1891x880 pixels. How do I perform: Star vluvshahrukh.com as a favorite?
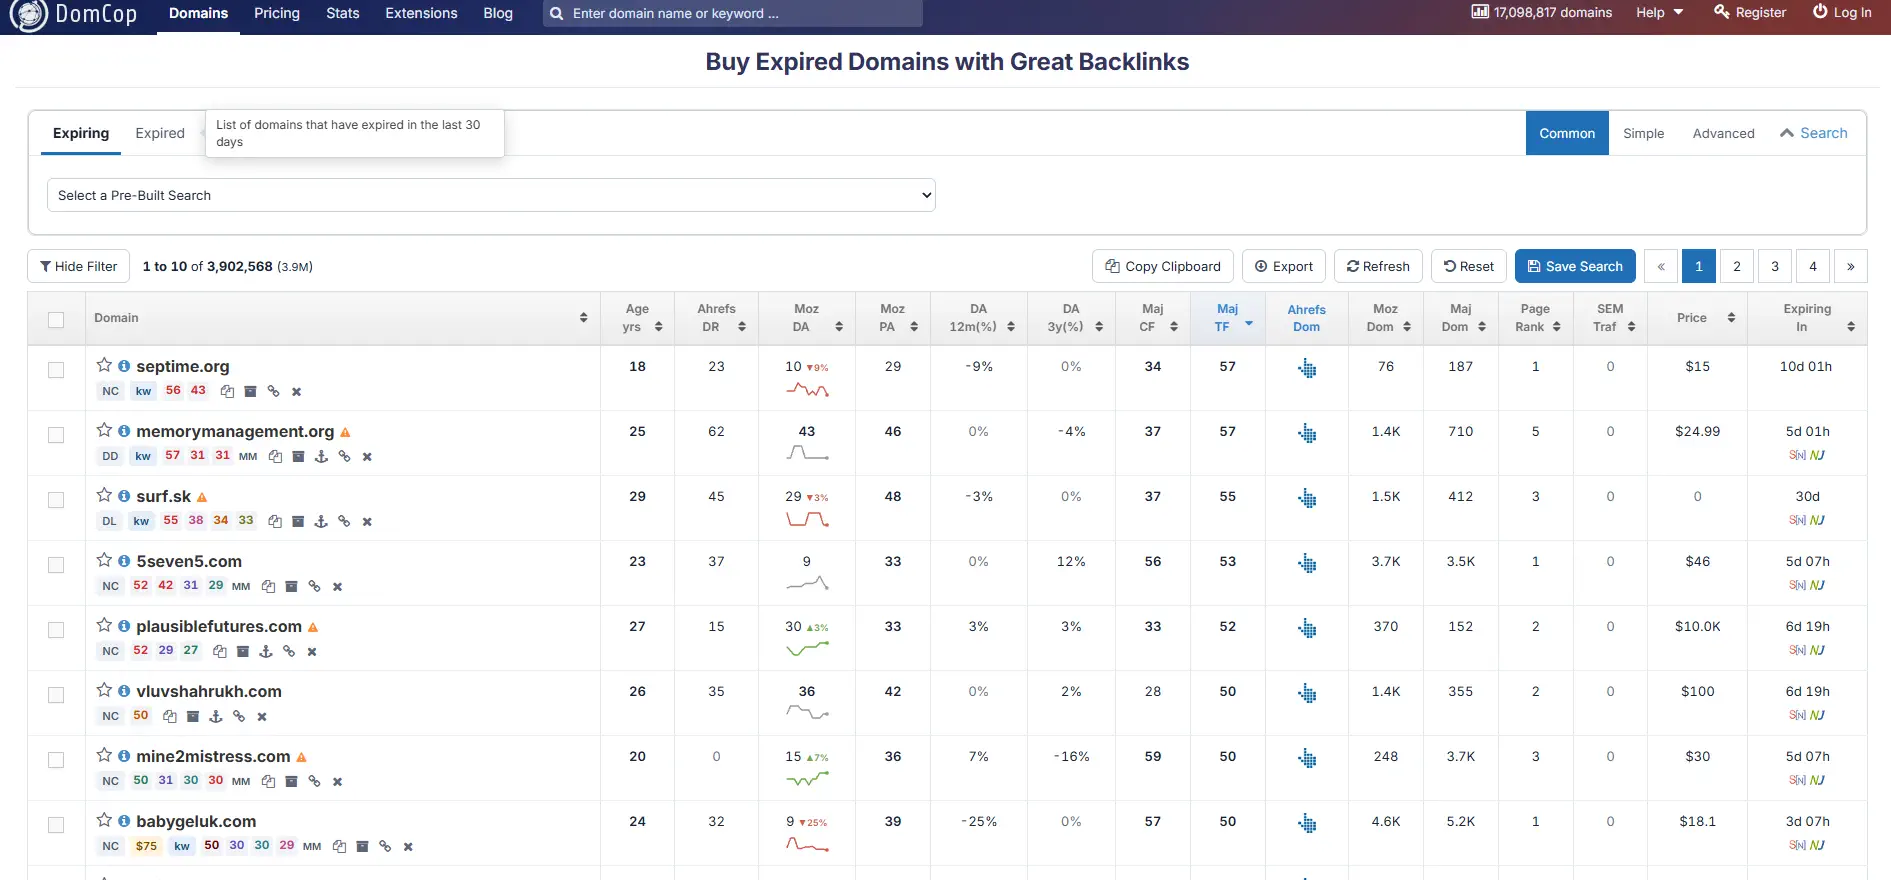click(x=104, y=690)
